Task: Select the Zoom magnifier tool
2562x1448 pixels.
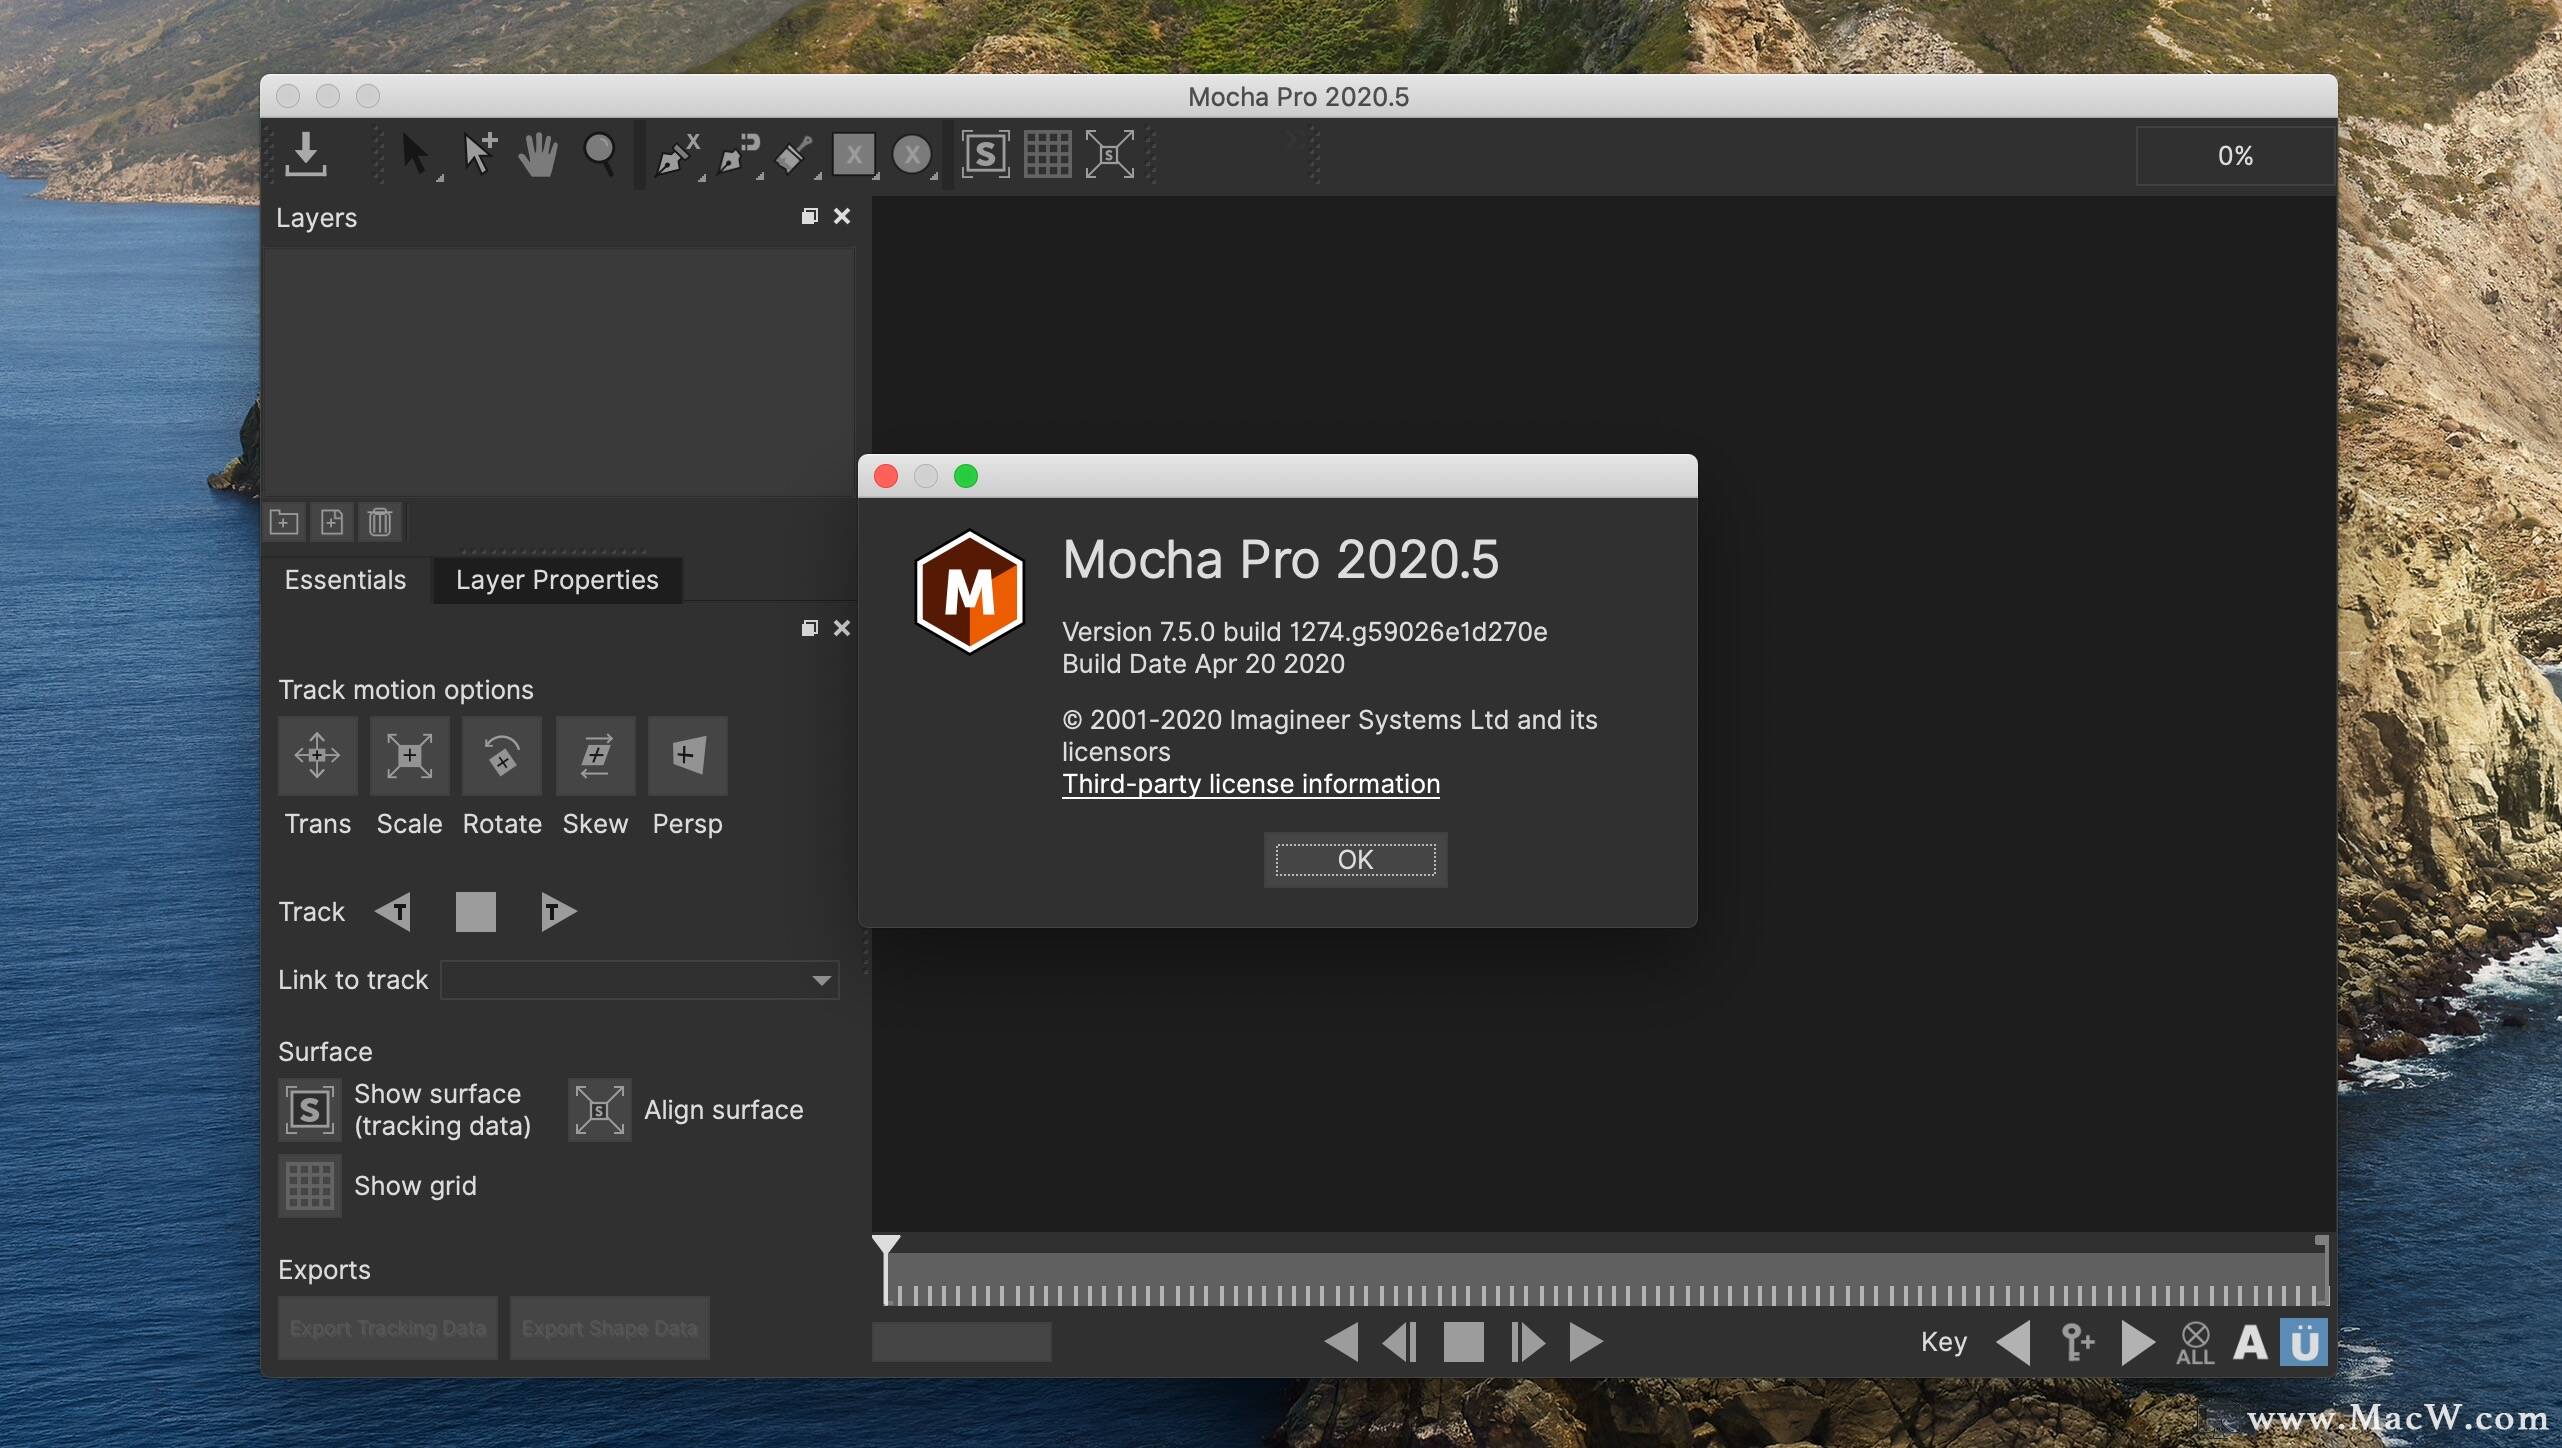Action: click(599, 155)
